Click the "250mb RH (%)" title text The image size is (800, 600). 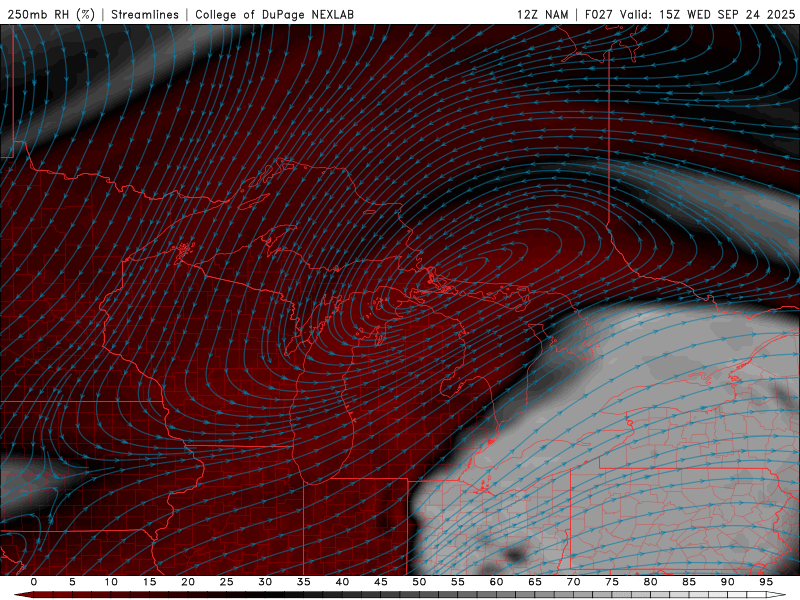click(52, 14)
